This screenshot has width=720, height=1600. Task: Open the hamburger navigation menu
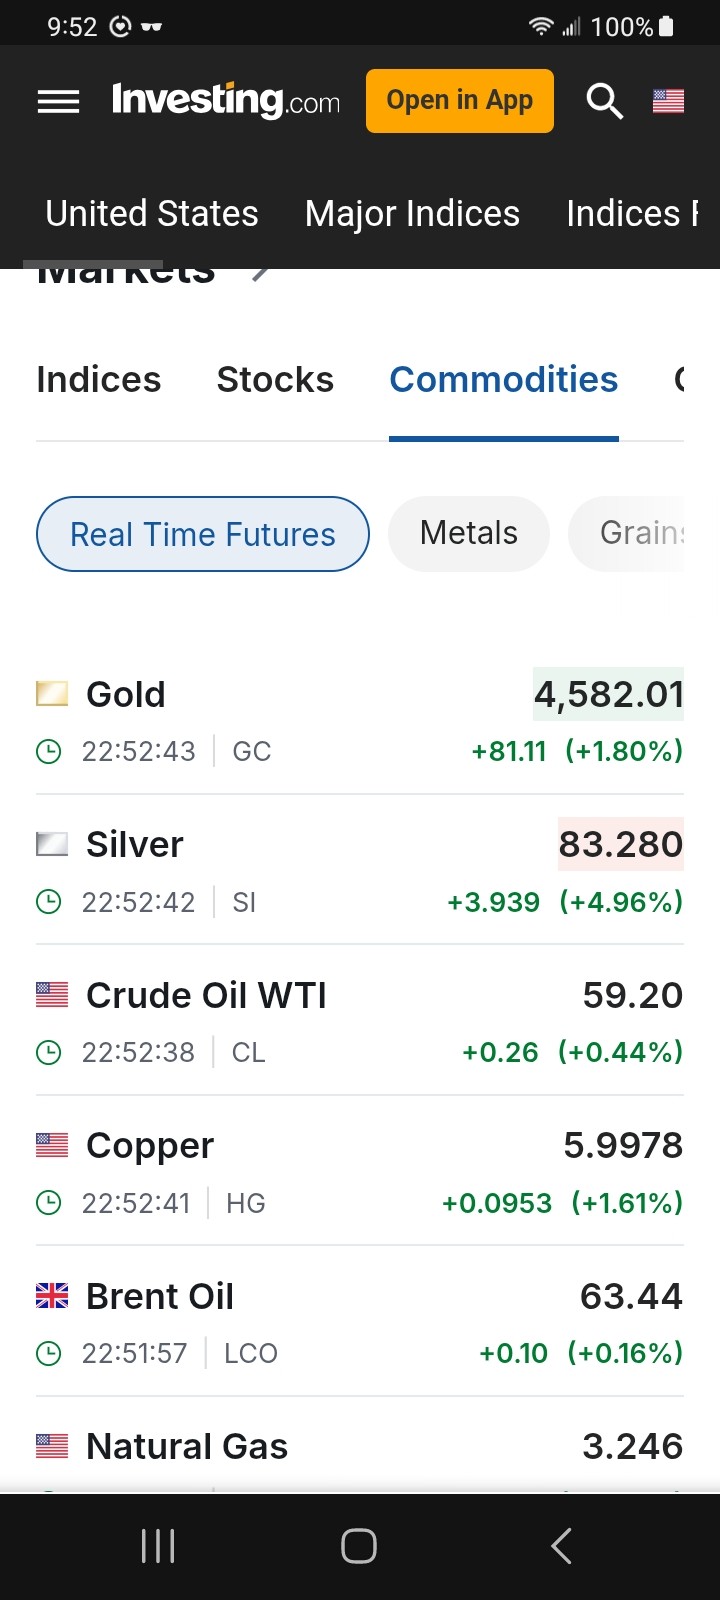[58, 101]
